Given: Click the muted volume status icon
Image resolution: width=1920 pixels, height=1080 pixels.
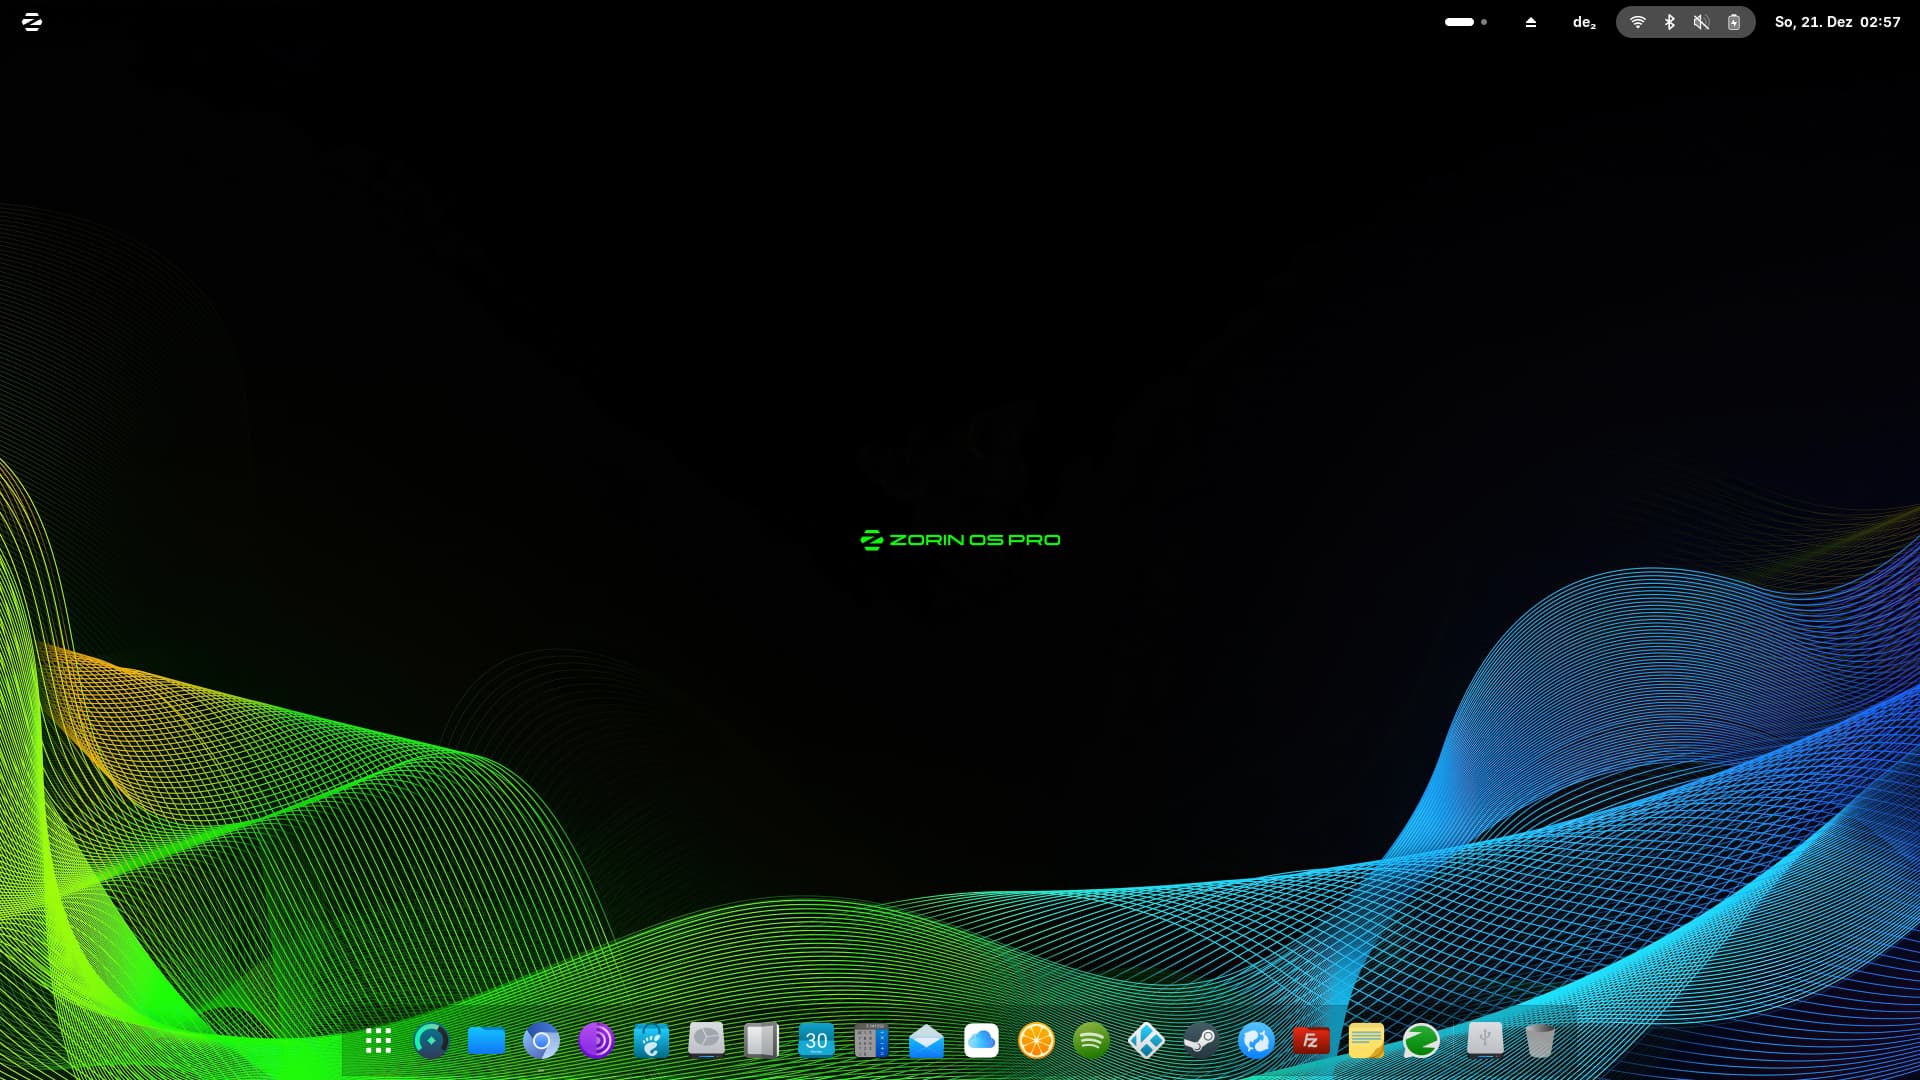Looking at the screenshot, I should click(1701, 22).
